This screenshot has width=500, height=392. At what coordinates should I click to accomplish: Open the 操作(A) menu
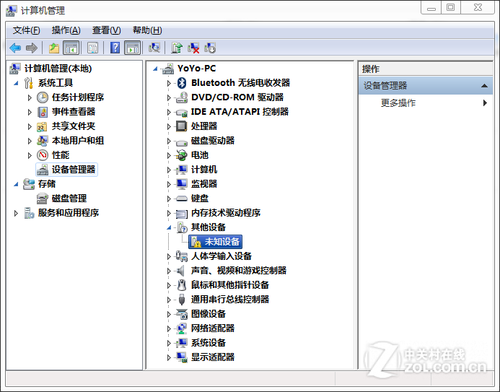pyautogui.click(x=66, y=30)
